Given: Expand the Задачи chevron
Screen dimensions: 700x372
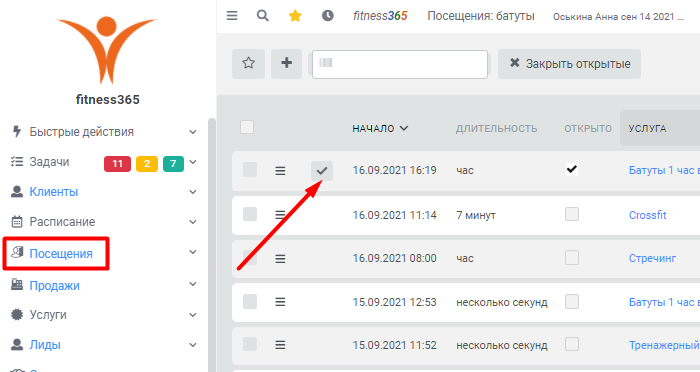Looking at the screenshot, I should tap(193, 162).
